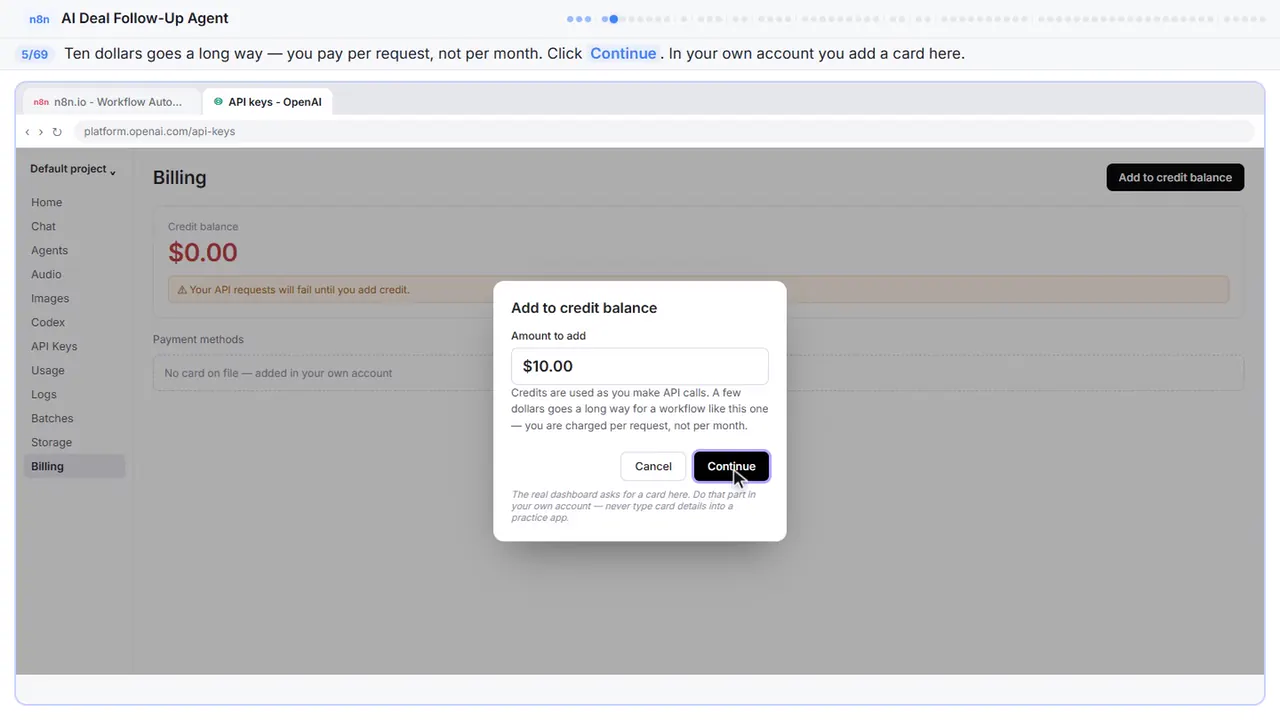Click the $0.00 credit balance value
This screenshot has width=1280, height=720.
click(x=203, y=252)
